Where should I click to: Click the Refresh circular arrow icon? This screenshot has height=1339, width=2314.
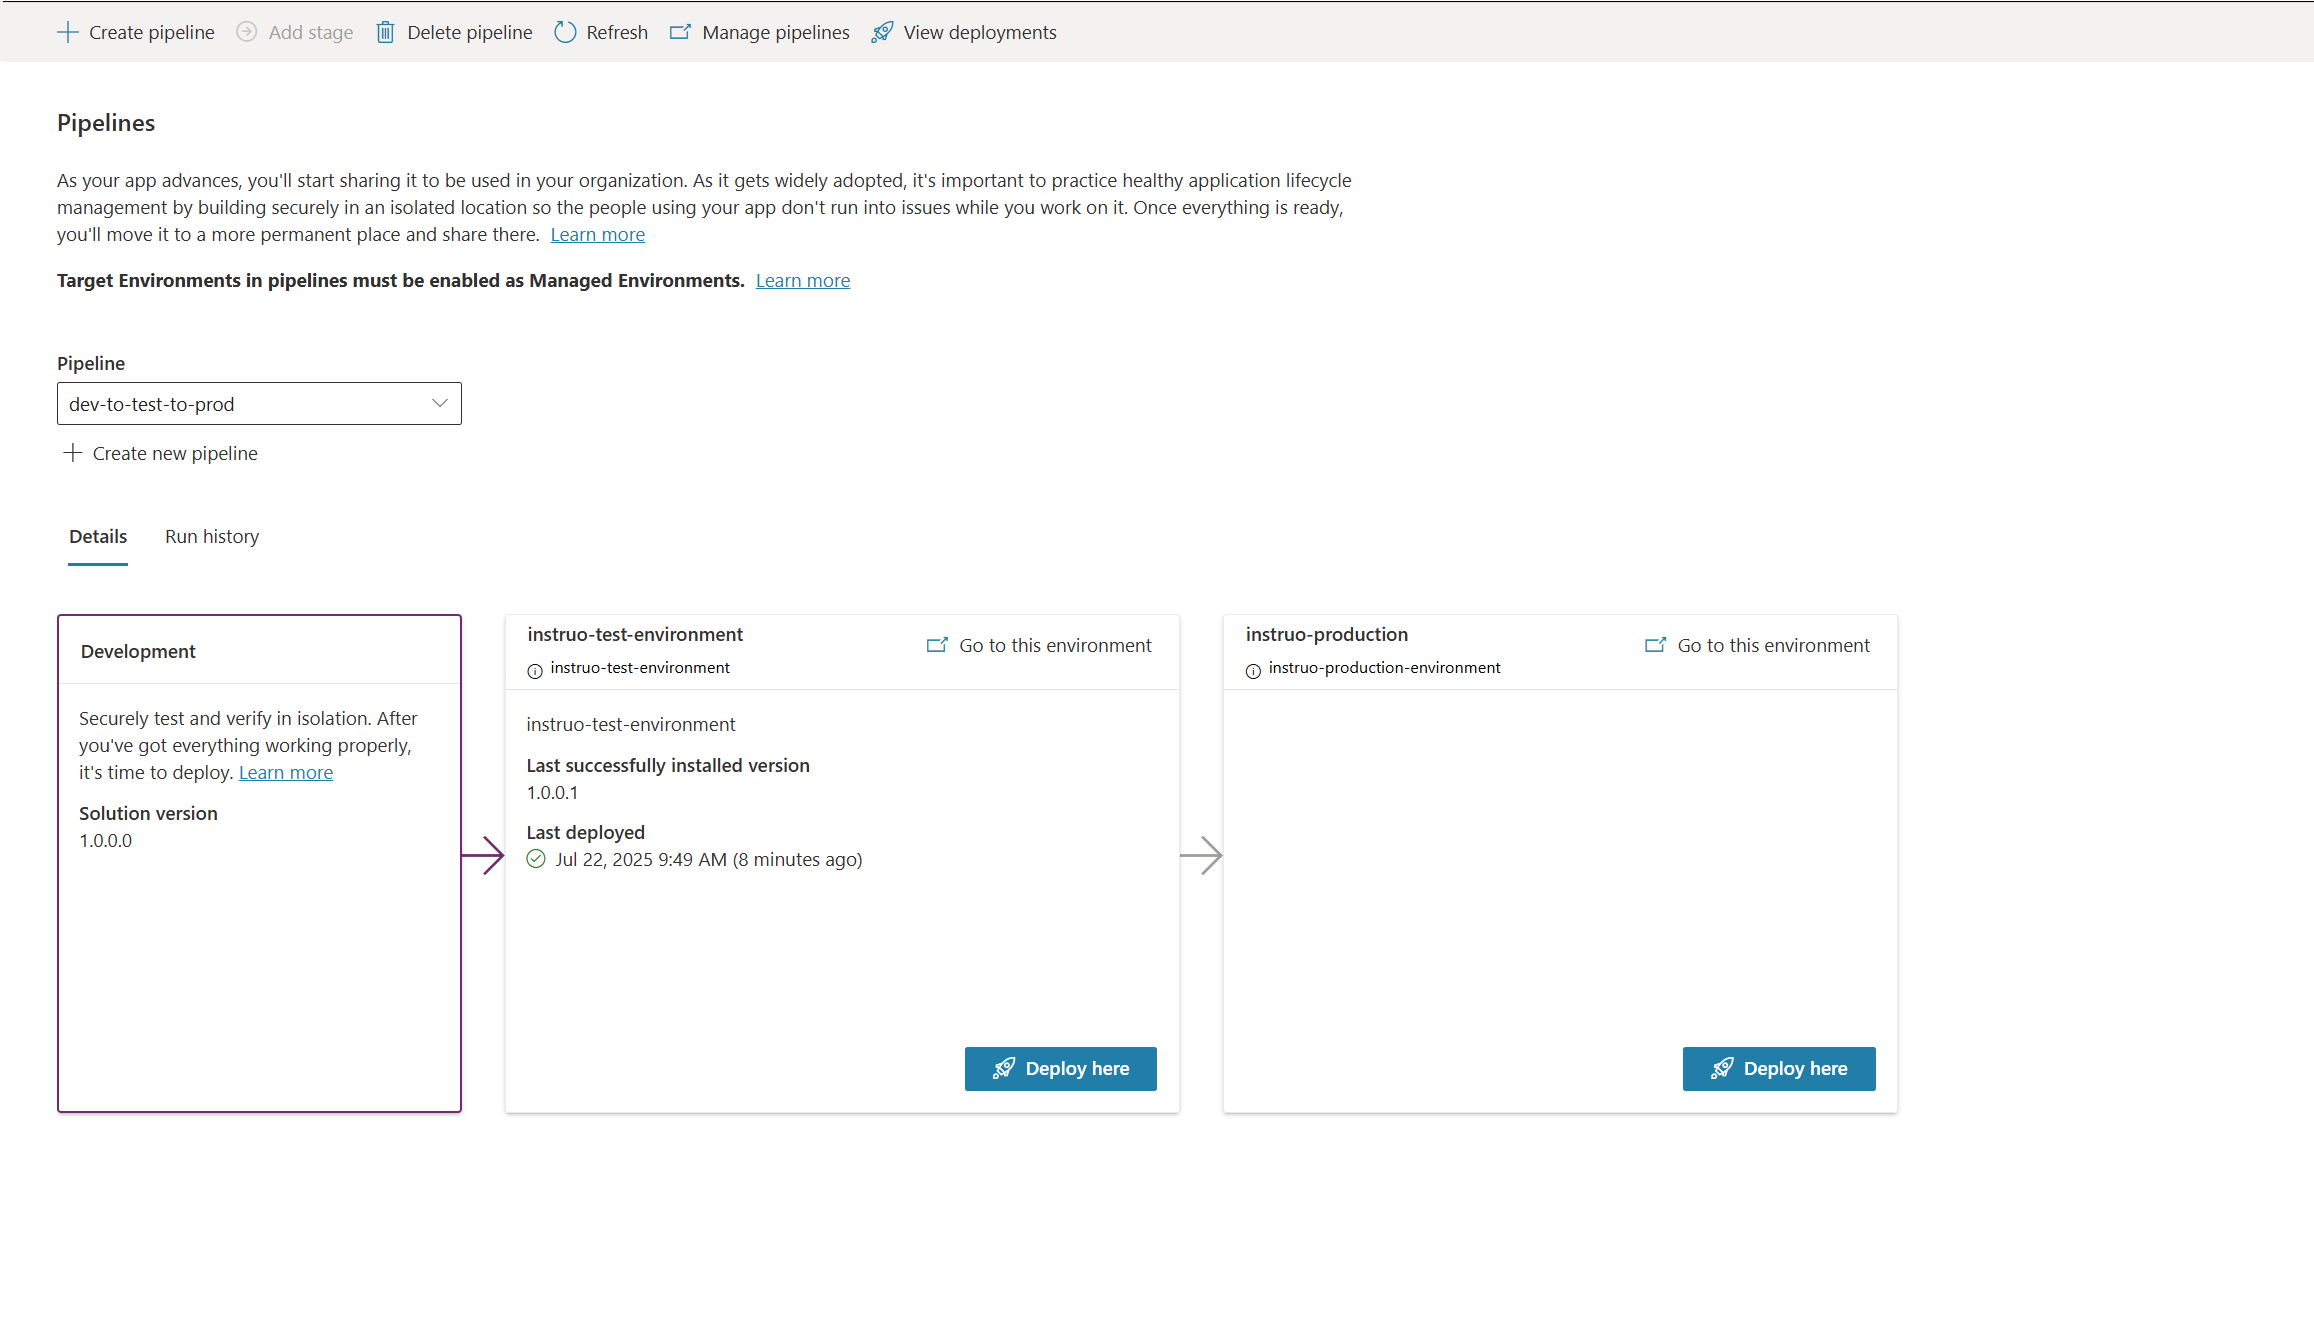pyautogui.click(x=565, y=32)
